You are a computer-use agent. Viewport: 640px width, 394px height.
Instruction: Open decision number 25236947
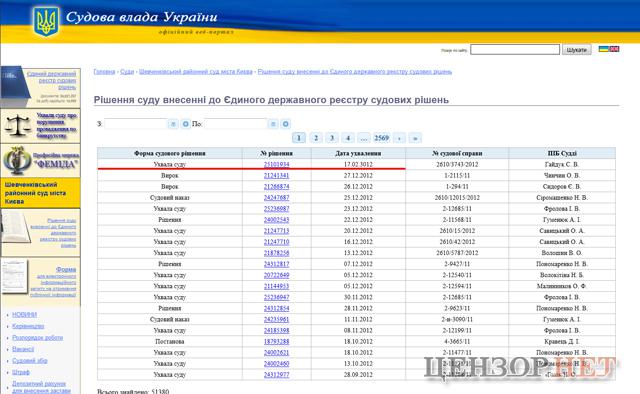(x=276, y=297)
